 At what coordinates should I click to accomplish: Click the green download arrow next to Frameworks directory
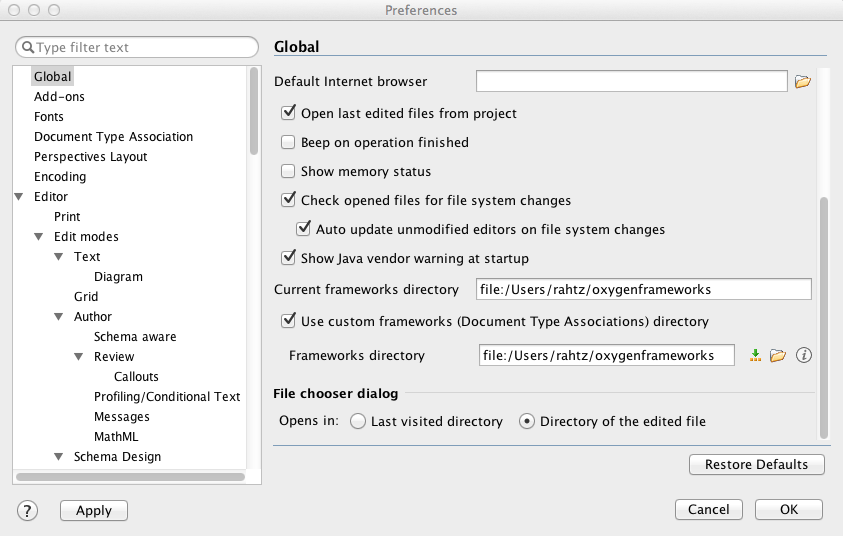(x=756, y=355)
